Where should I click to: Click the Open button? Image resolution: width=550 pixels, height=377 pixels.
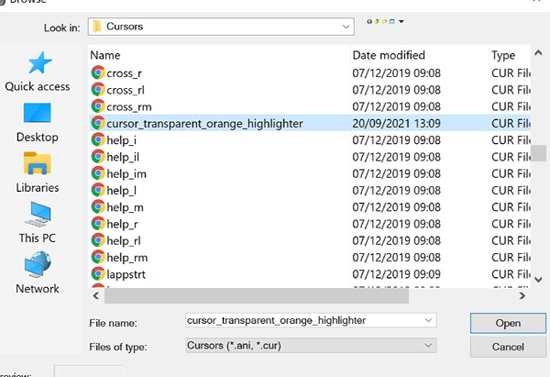click(x=508, y=323)
